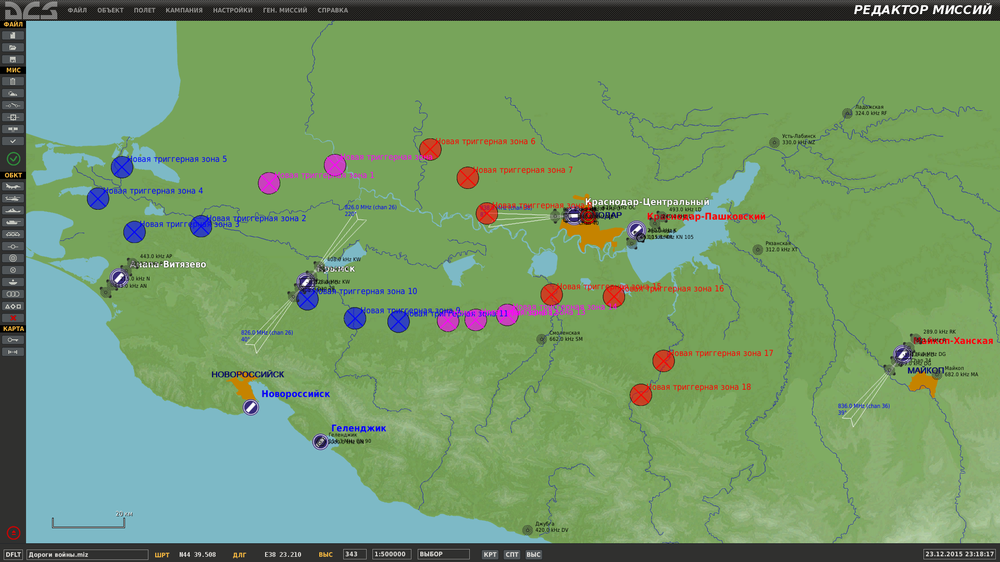The width and height of the screenshot is (1000, 562).
Task: Click the red X delete tool
Action: [x=13, y=318]
